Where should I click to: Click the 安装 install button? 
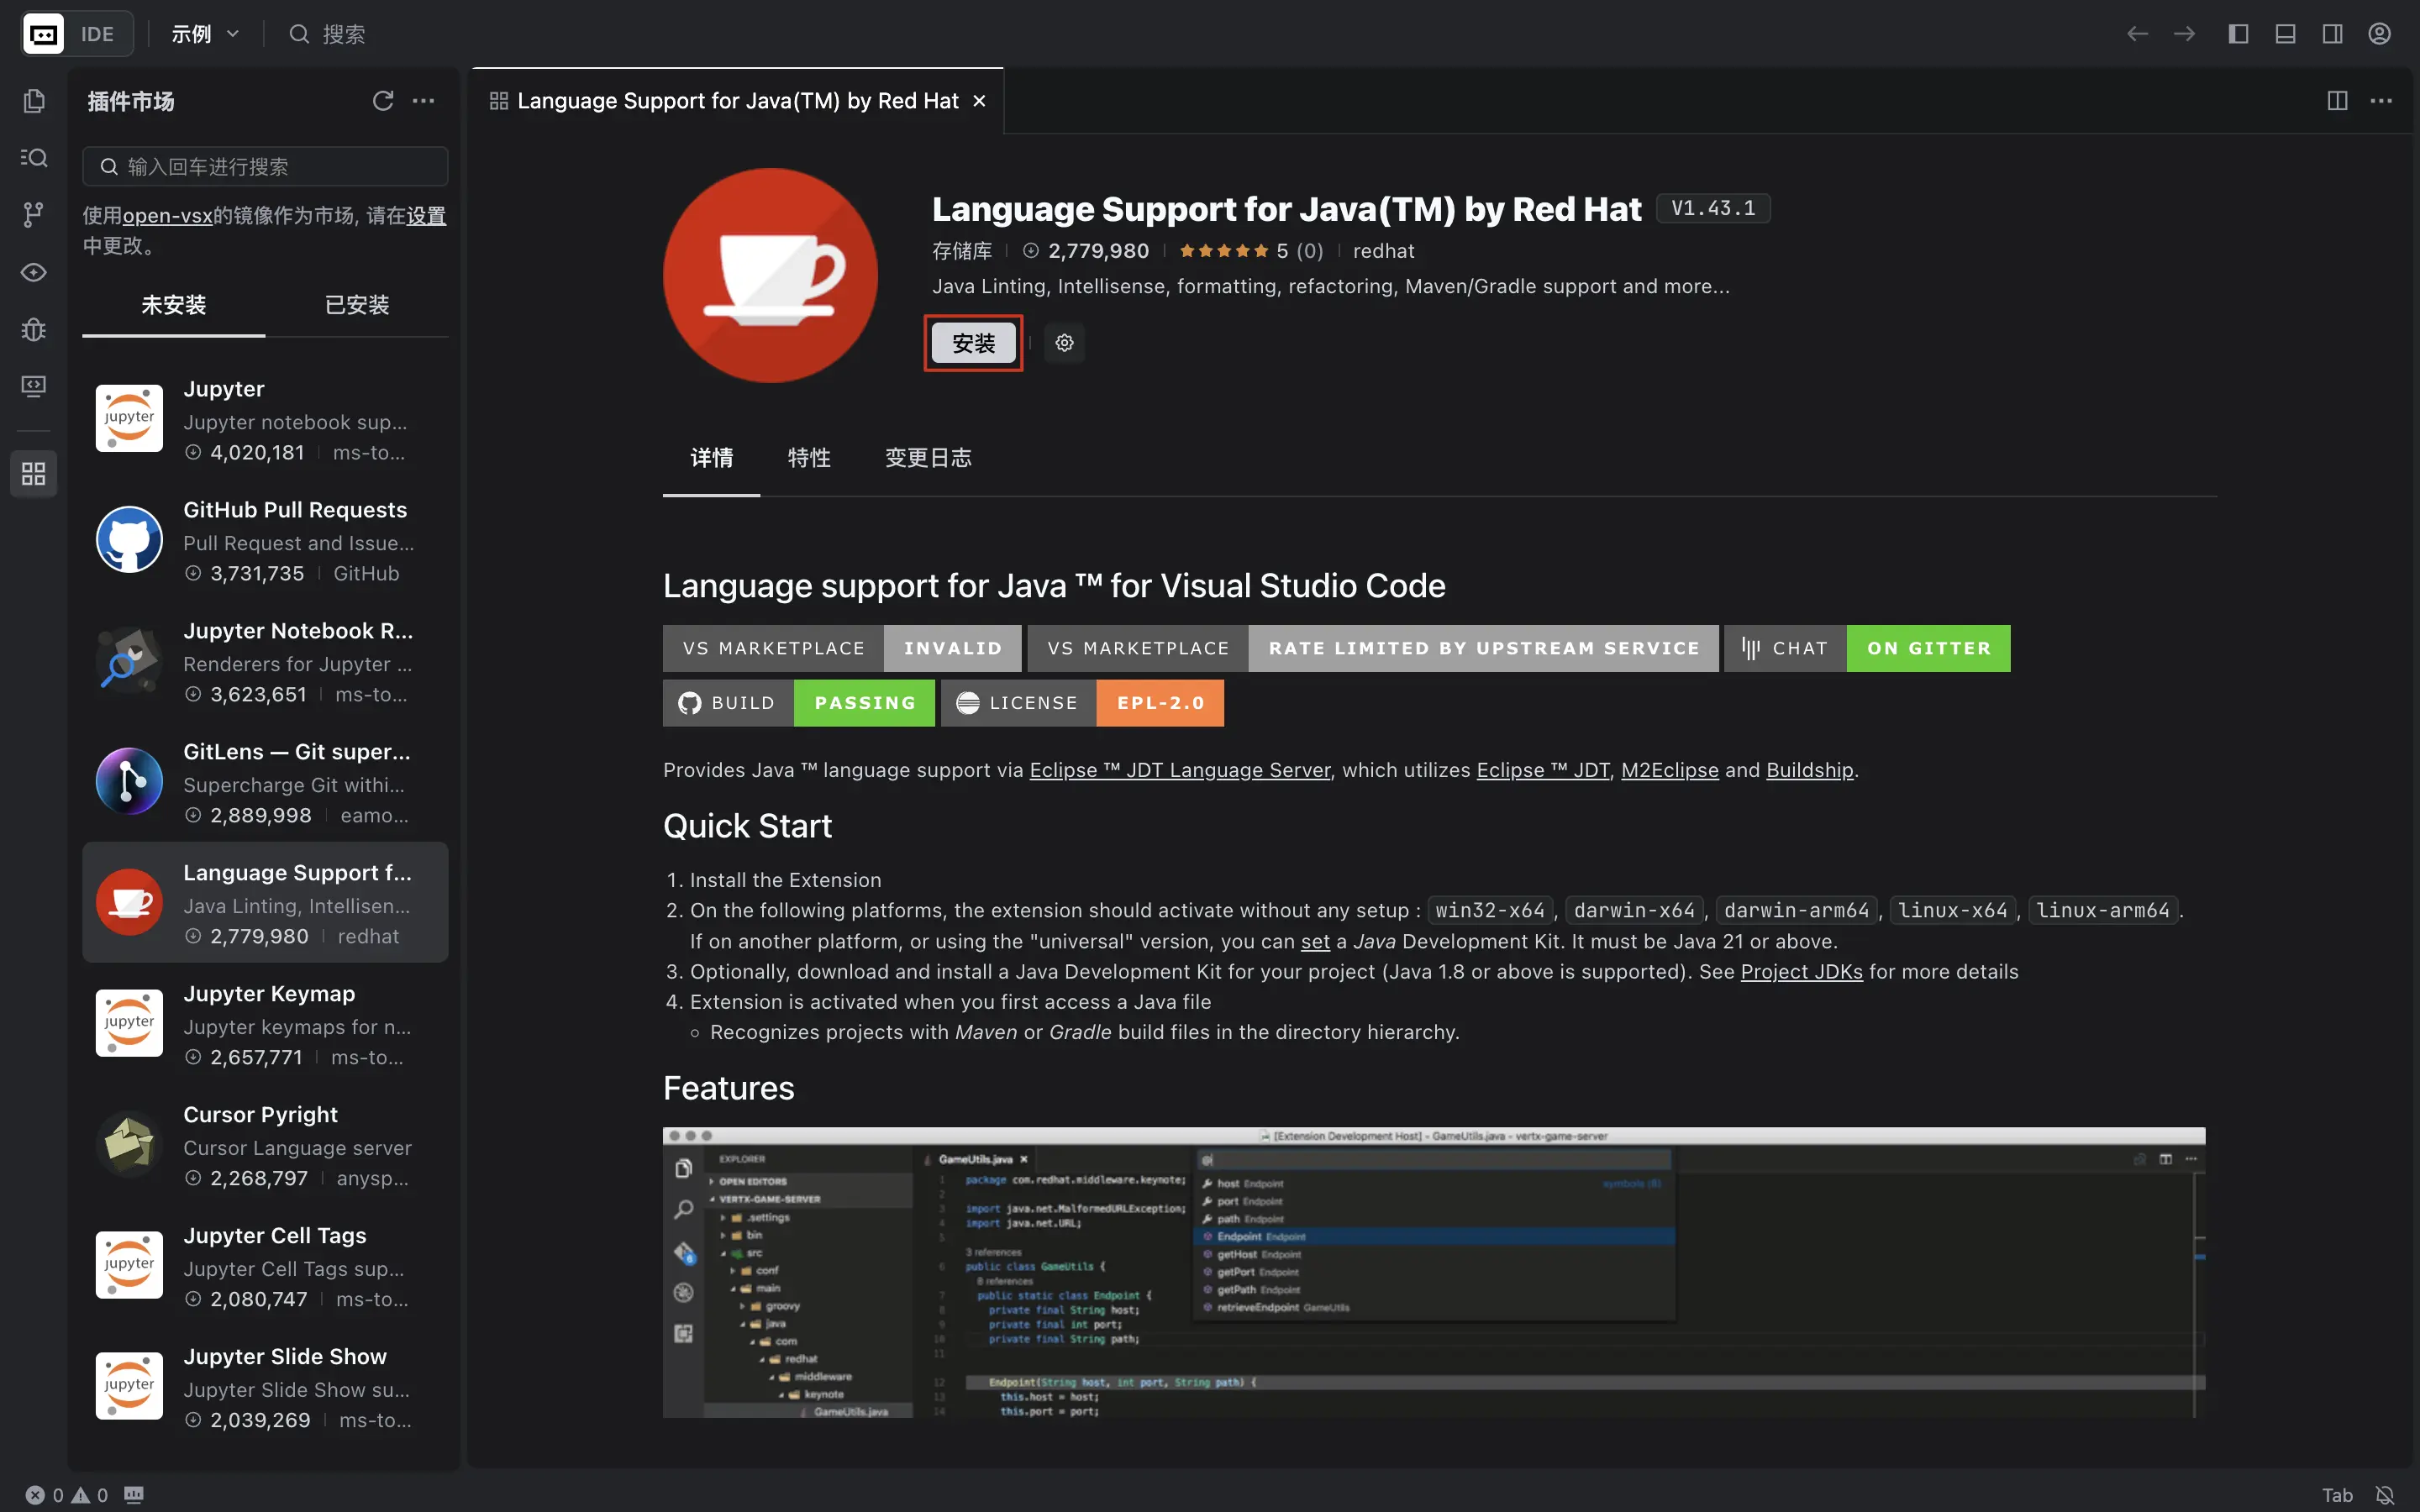(x=973, y=343)
